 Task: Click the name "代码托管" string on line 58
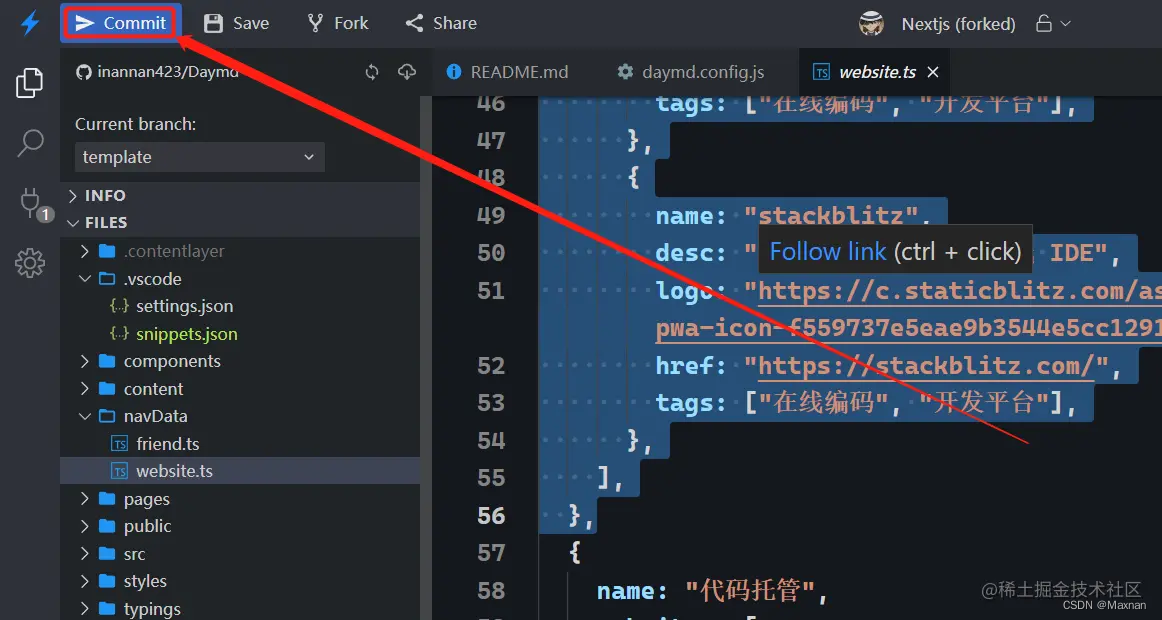[748, 590]
